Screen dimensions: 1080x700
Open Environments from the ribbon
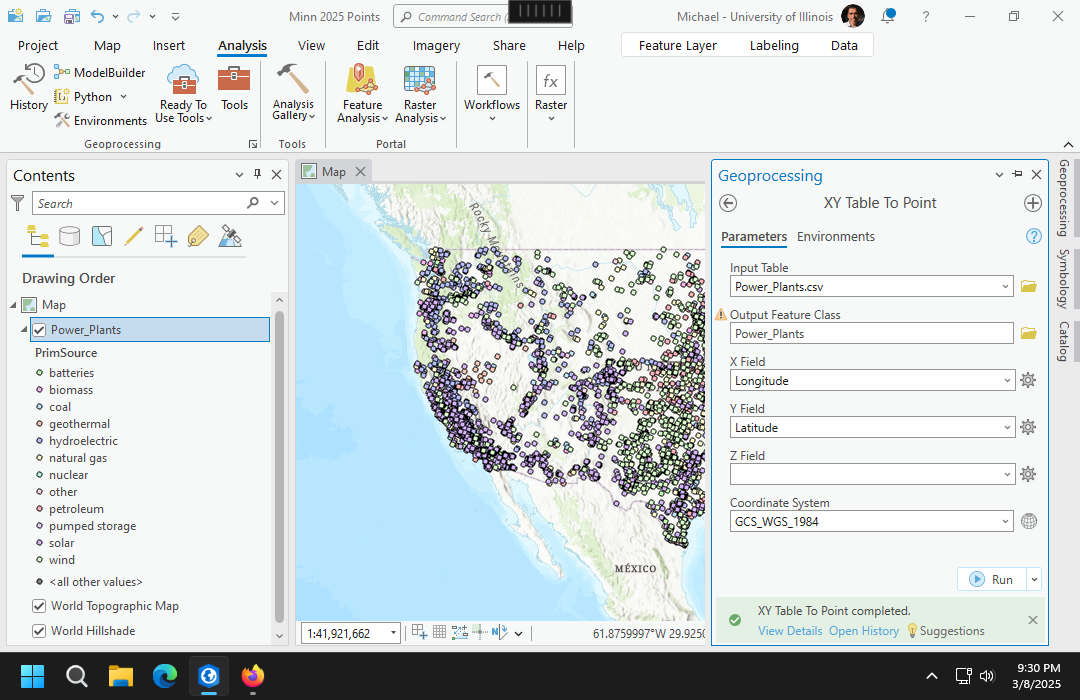click(100, 121)
